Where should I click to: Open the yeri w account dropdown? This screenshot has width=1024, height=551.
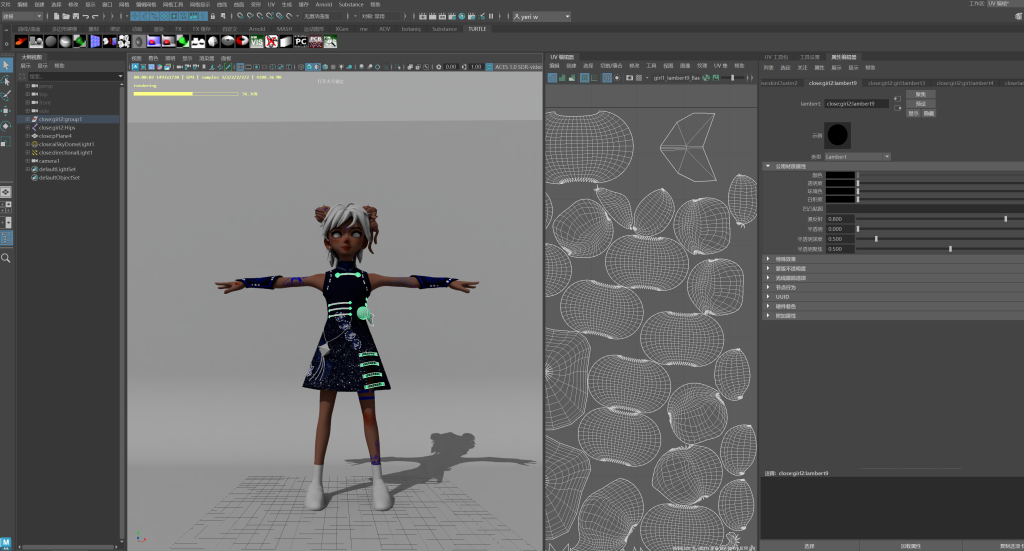click(541, 16)
